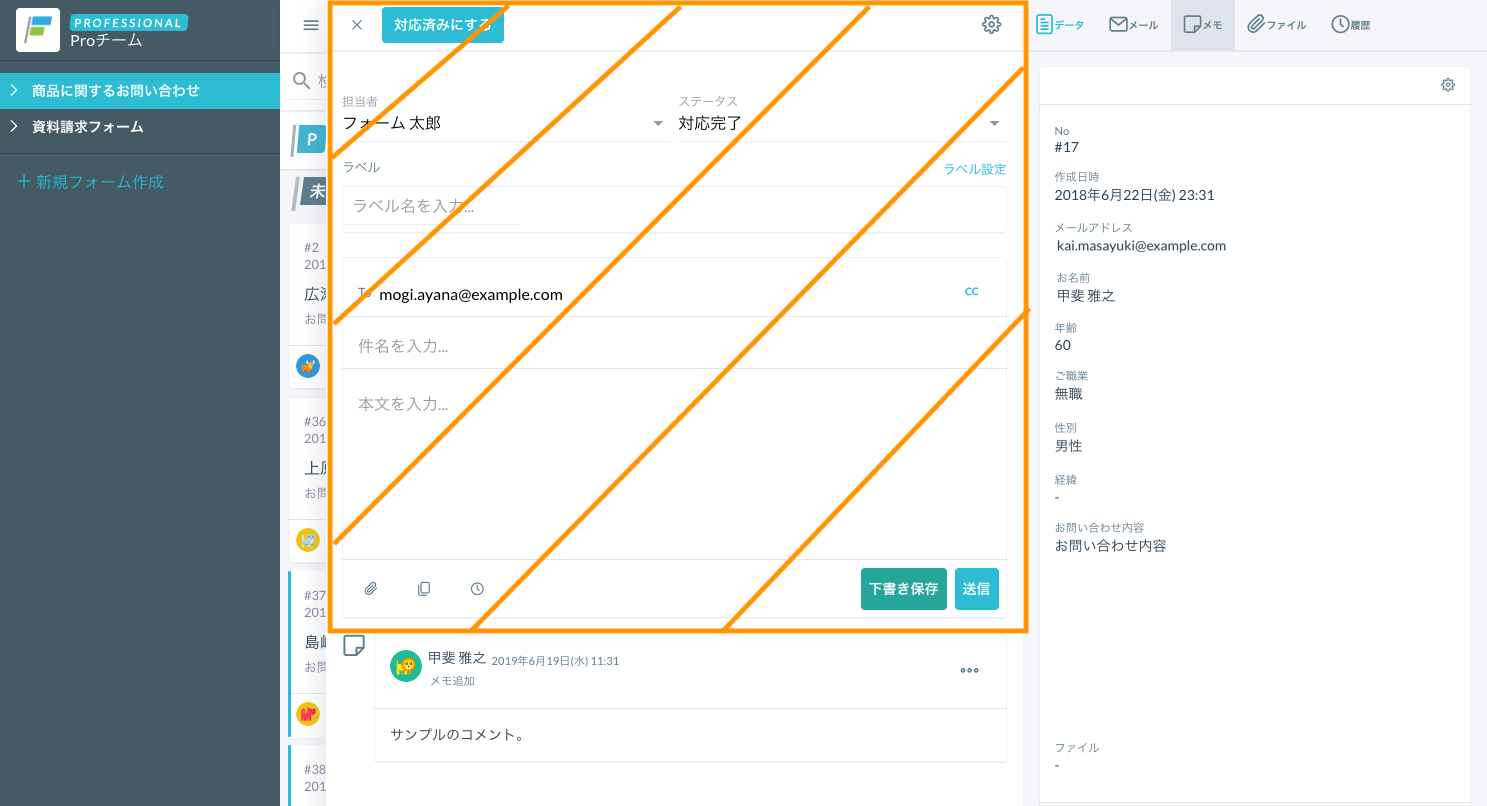Screen dimensions: 1487x806
Task: Click the clock scheduling icon in composer
Action: (x=477, y=589)
